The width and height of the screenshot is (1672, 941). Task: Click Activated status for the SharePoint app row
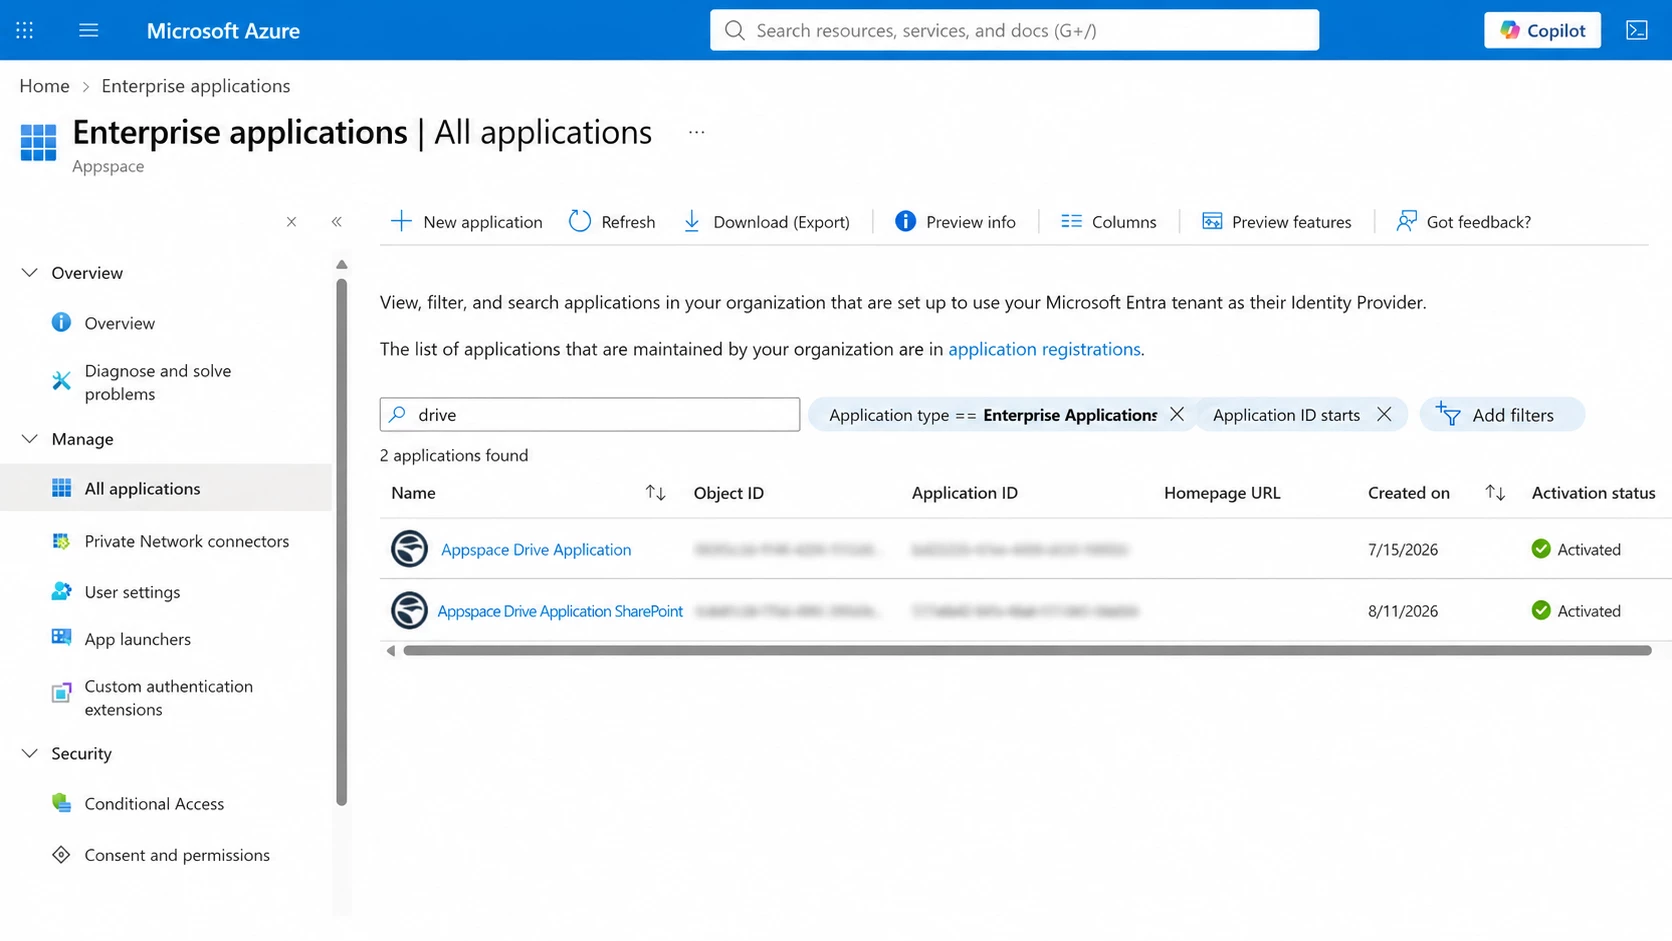pyautogui.click(x=1576, y=611)
